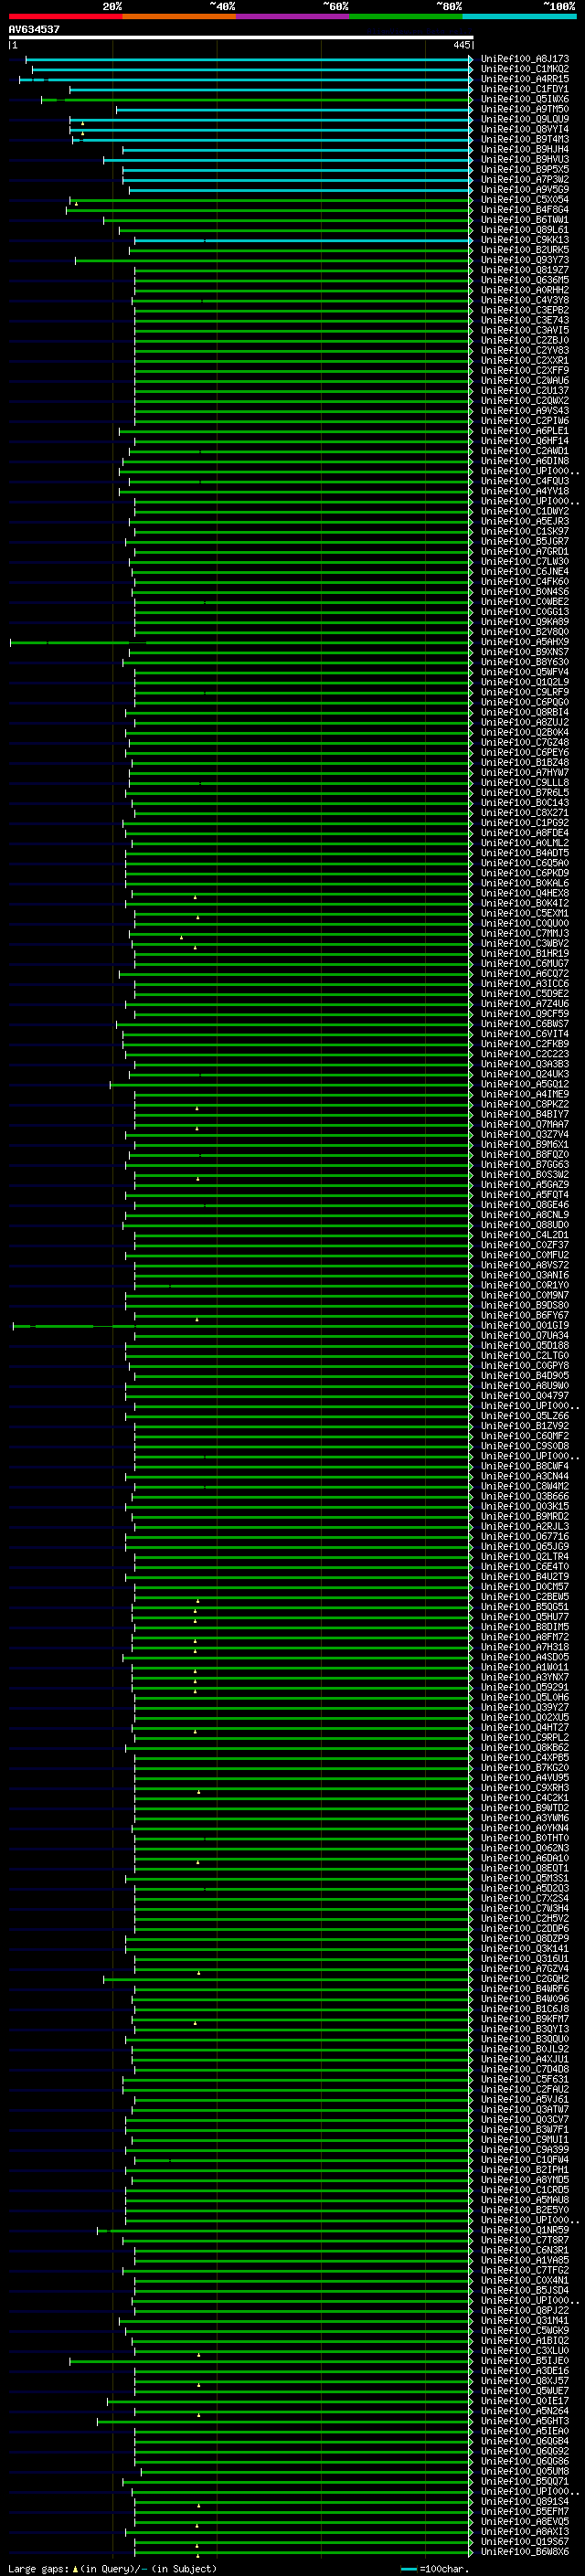Select label UniRef100_C1DWY2
The height and width of the screenshot is (2576, 585).
click(525, 511)
